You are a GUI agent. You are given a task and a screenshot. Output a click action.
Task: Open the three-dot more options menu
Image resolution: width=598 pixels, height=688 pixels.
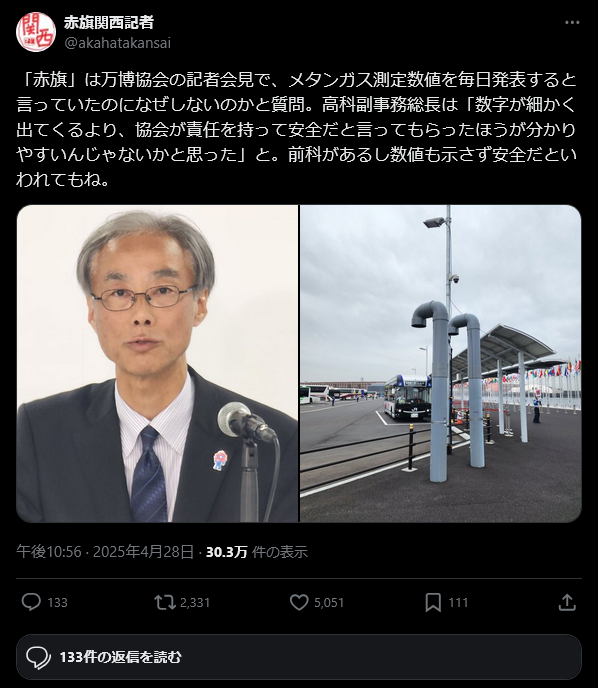coord(572,22)
